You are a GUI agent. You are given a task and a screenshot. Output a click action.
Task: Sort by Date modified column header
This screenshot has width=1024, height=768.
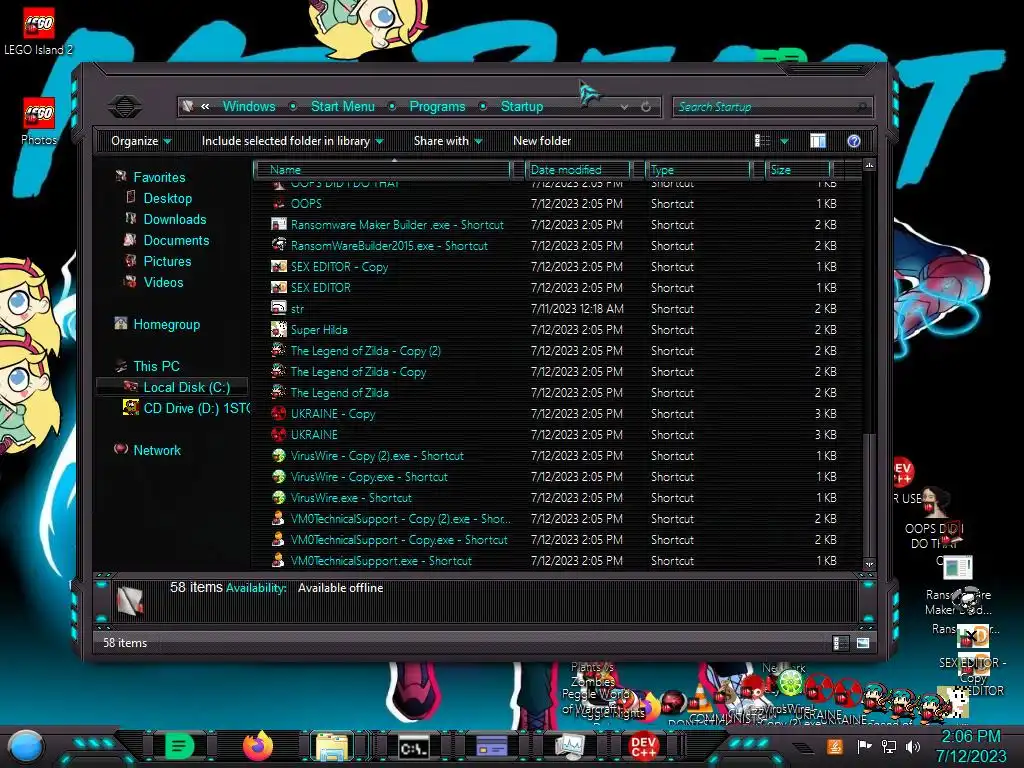[x=579, y=170]
